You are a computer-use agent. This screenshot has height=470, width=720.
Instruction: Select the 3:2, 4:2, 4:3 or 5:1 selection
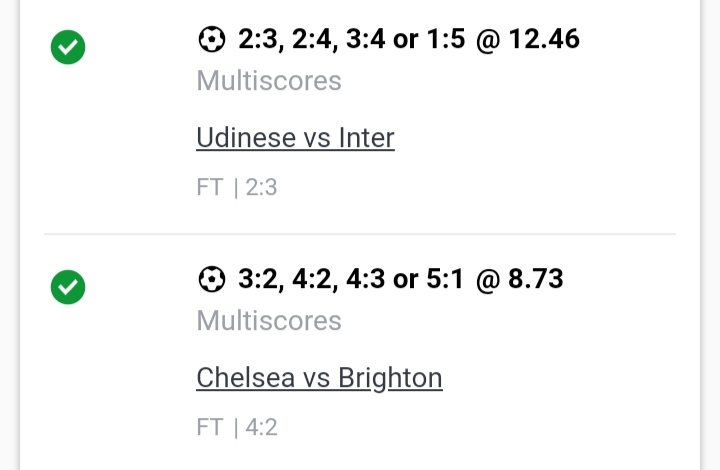pos(351,279)
